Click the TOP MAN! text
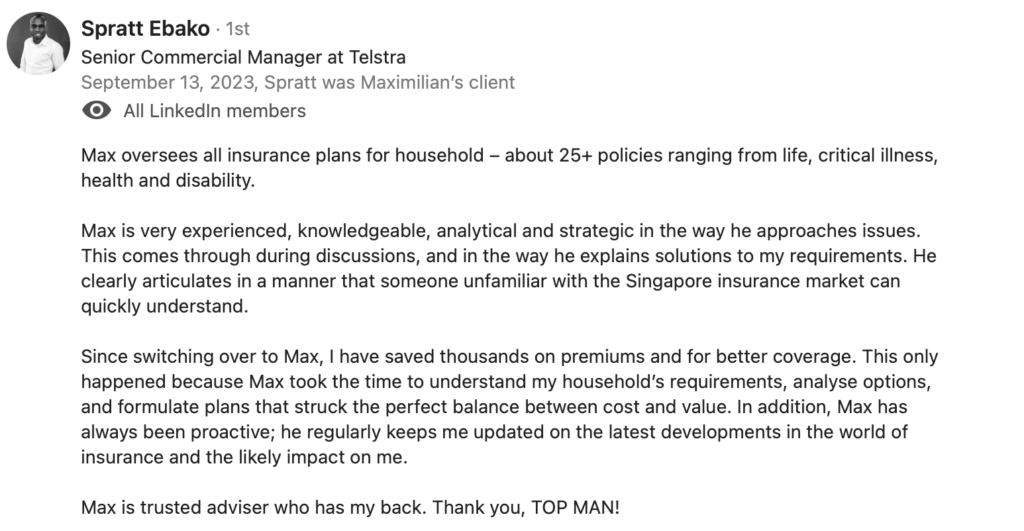Image resolution: width=1024 pixels, height=531 pixels. click(575, 507)
